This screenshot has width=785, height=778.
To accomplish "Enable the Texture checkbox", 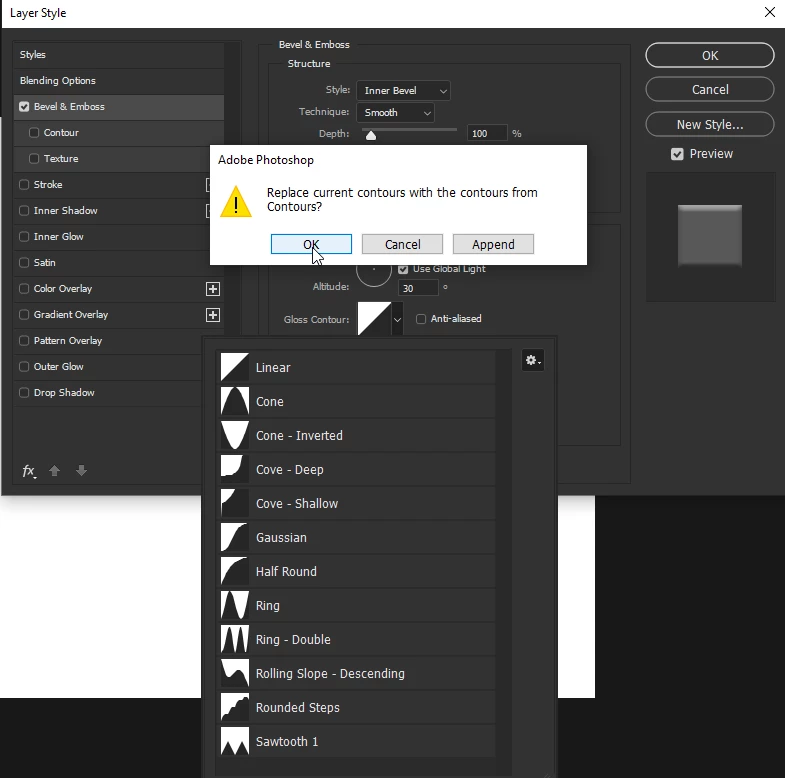I will pyautogui.click(x=34, y=159).
